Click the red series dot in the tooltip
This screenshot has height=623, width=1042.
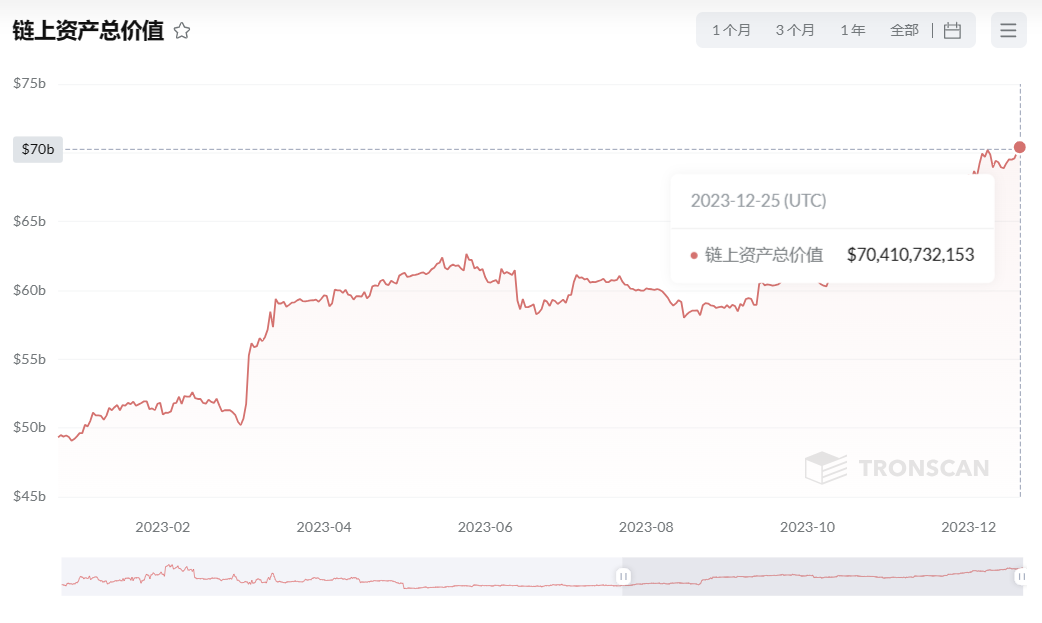point(693,255)
